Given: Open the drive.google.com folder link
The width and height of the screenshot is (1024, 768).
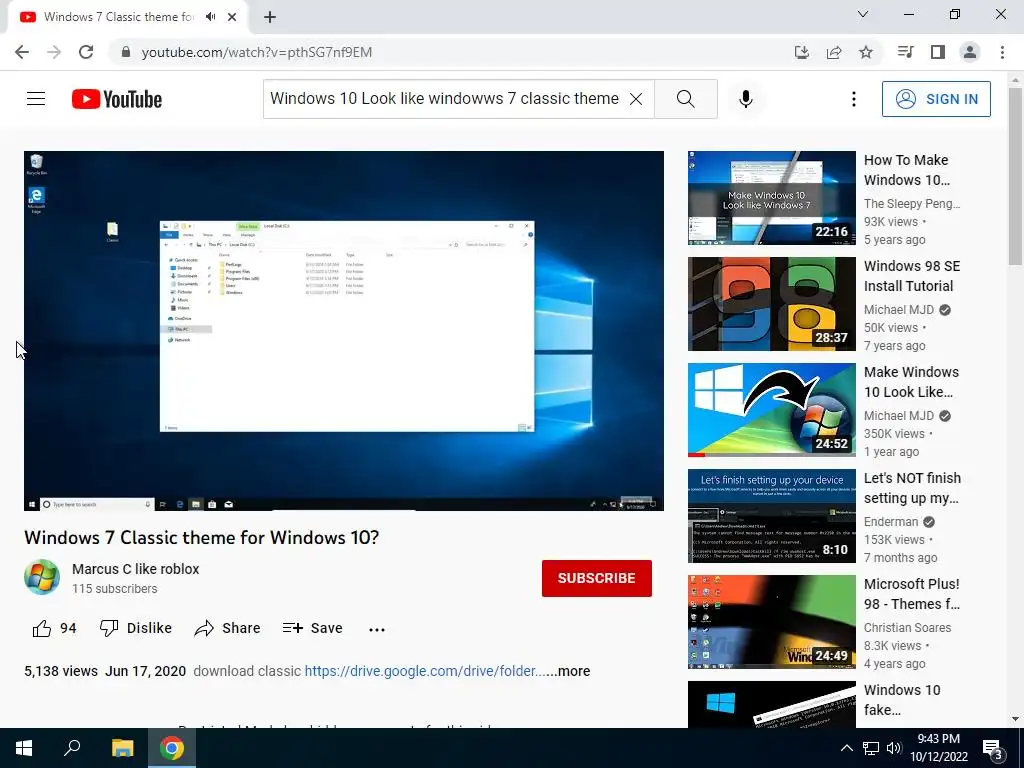Looking at the screenshot, I should click(x=424, y=671).
